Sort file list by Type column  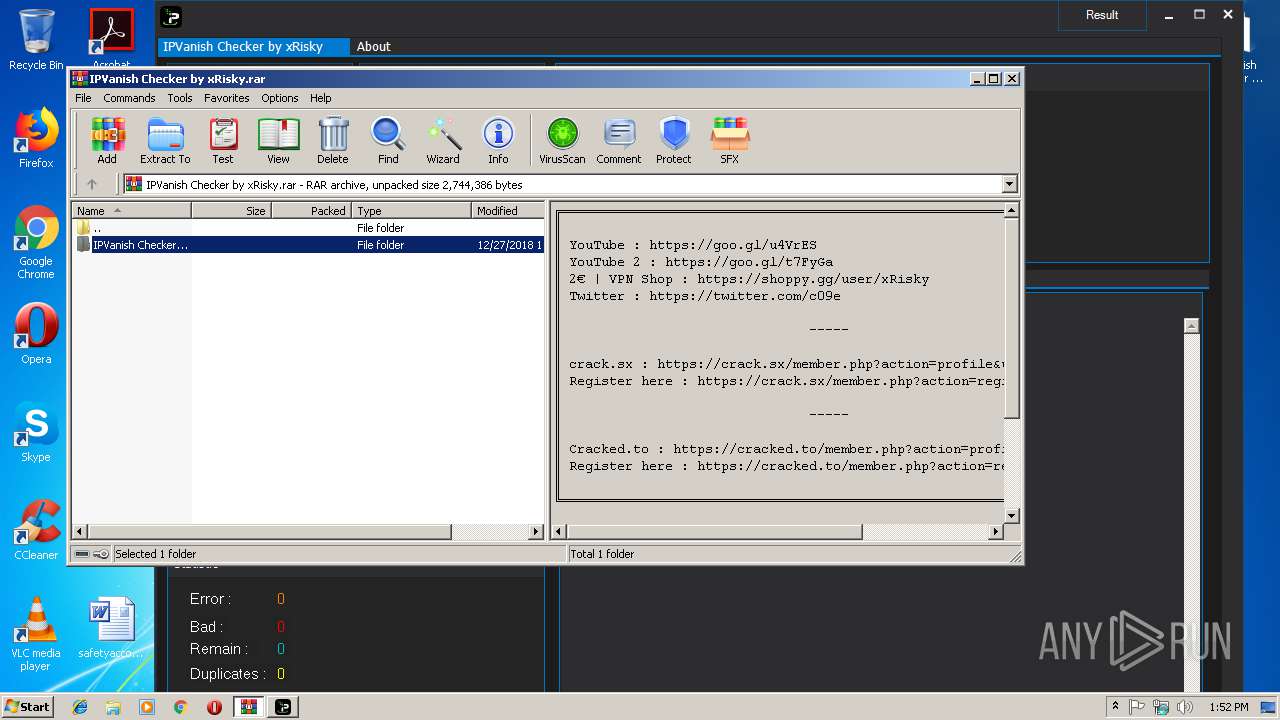[411, 210]
